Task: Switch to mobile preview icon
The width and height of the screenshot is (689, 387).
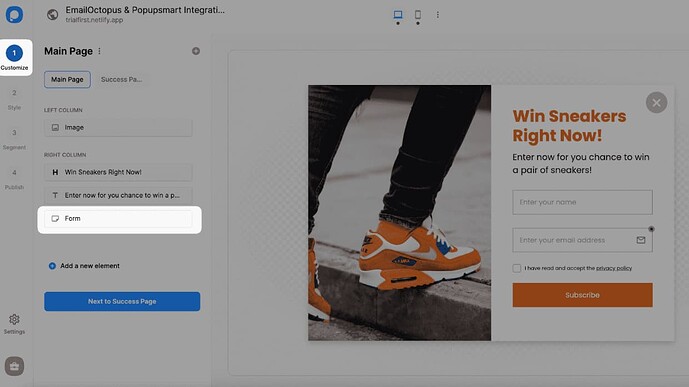Action: click(x=417, y=14)
